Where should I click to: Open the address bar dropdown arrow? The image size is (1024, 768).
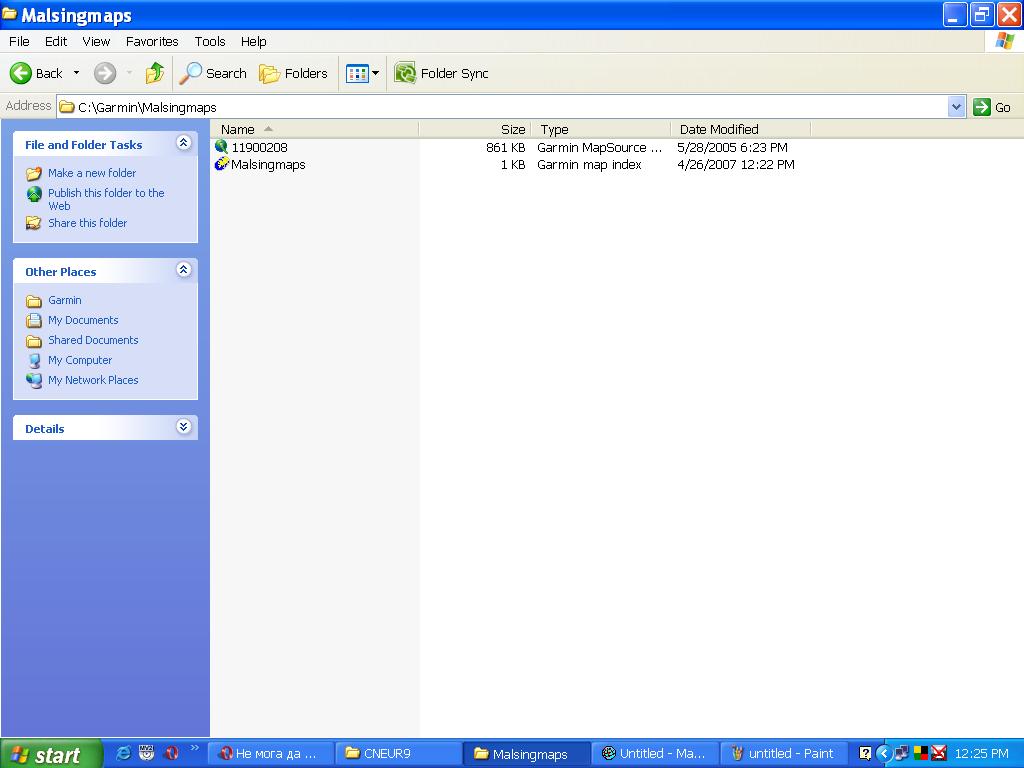[956, 107]
